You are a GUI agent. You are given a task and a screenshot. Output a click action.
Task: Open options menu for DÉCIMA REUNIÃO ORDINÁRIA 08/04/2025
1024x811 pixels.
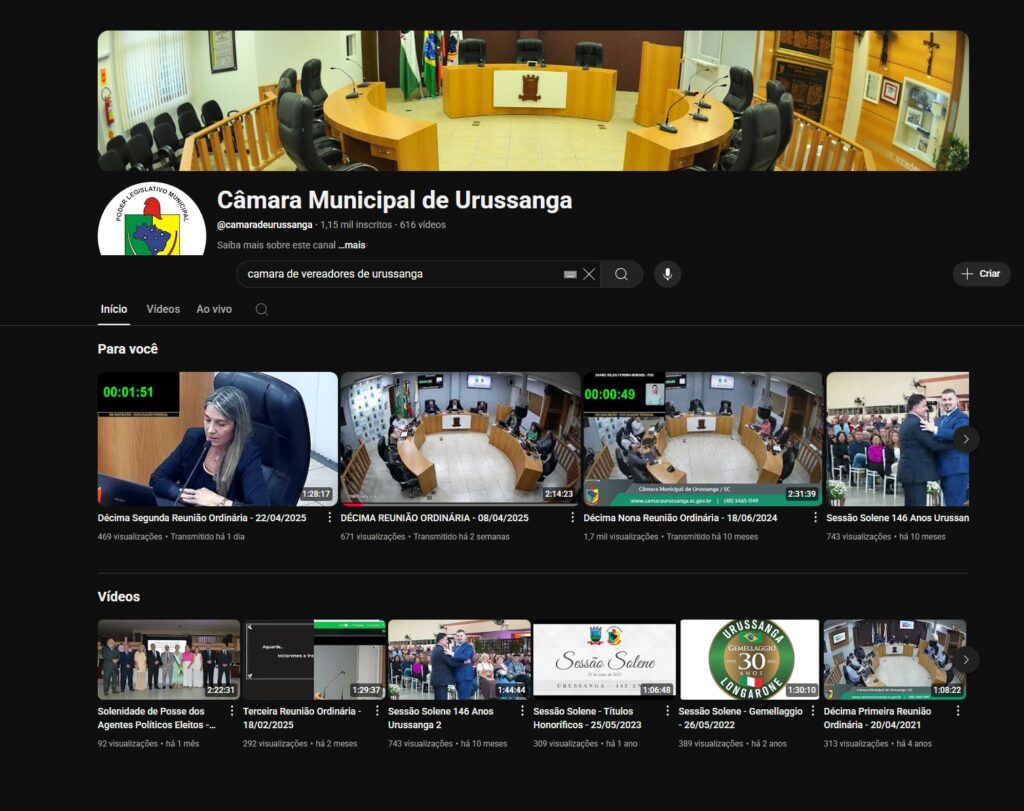pyautogui.click(x=572, y=517)
